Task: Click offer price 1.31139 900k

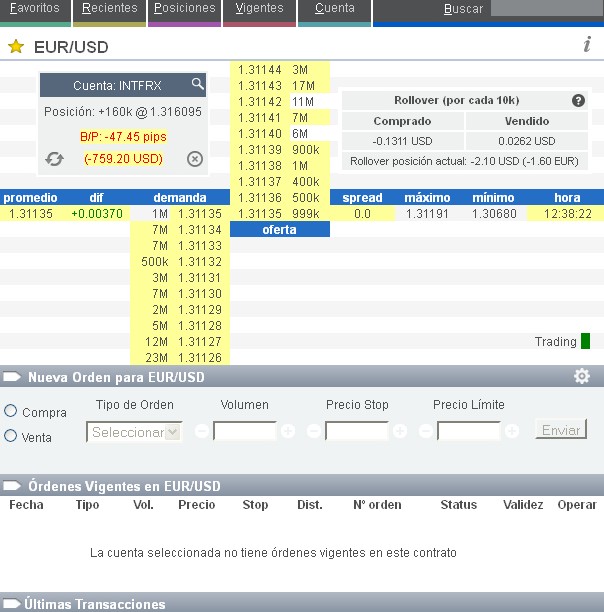Action: click(x=280, y=149)
